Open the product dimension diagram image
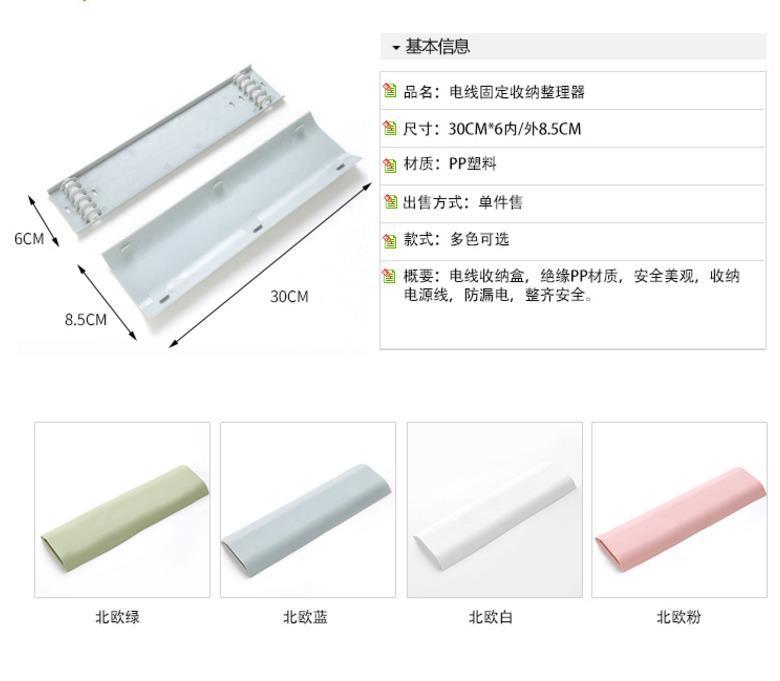This screenshot has height=681, width=780. click(x=194, y=204)
